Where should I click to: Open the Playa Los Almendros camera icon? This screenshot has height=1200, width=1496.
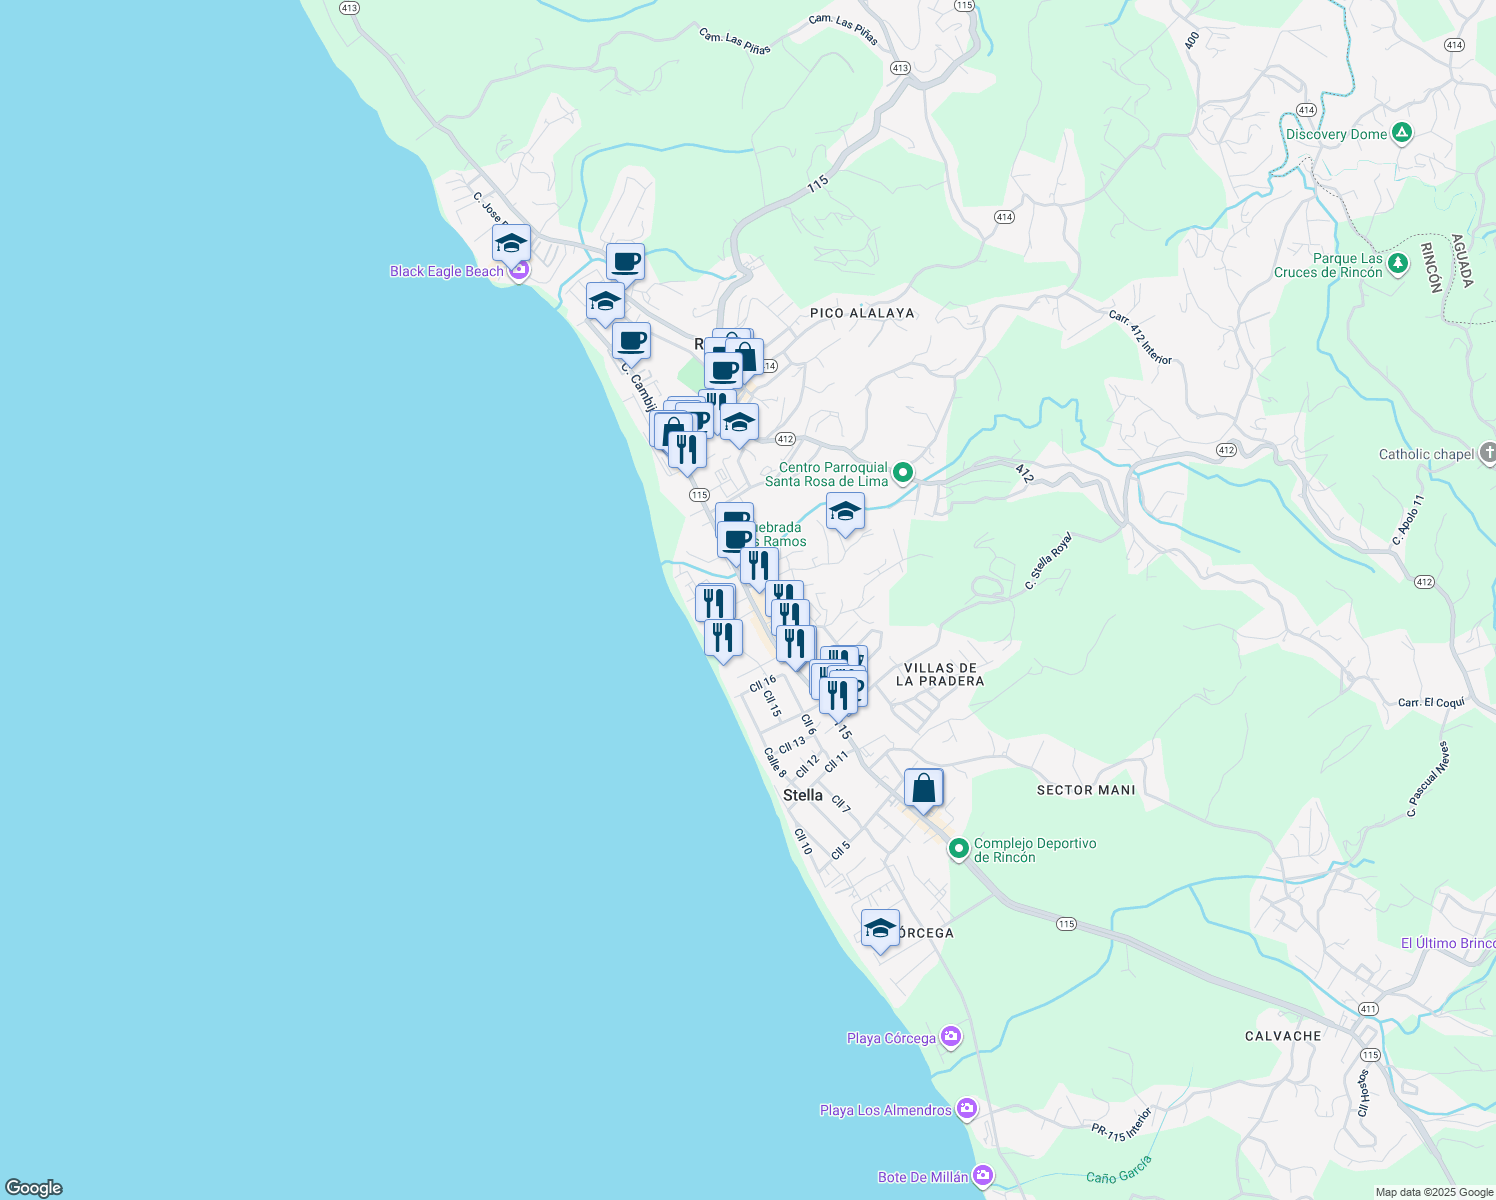tap(966, 1109)
